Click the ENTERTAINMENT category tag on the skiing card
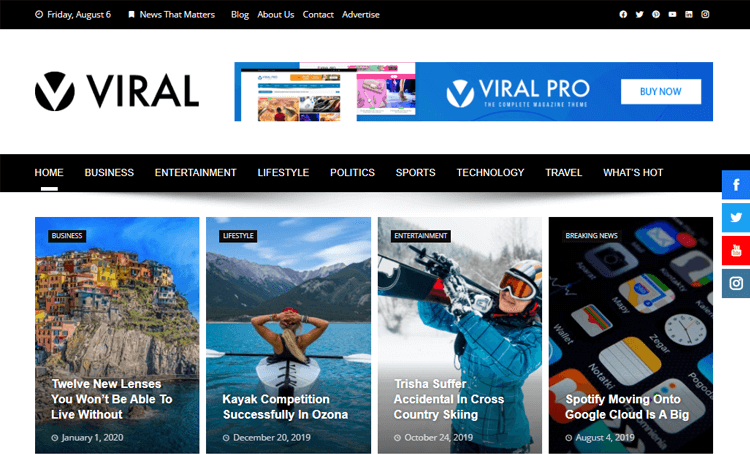 [x=420, y=236]
